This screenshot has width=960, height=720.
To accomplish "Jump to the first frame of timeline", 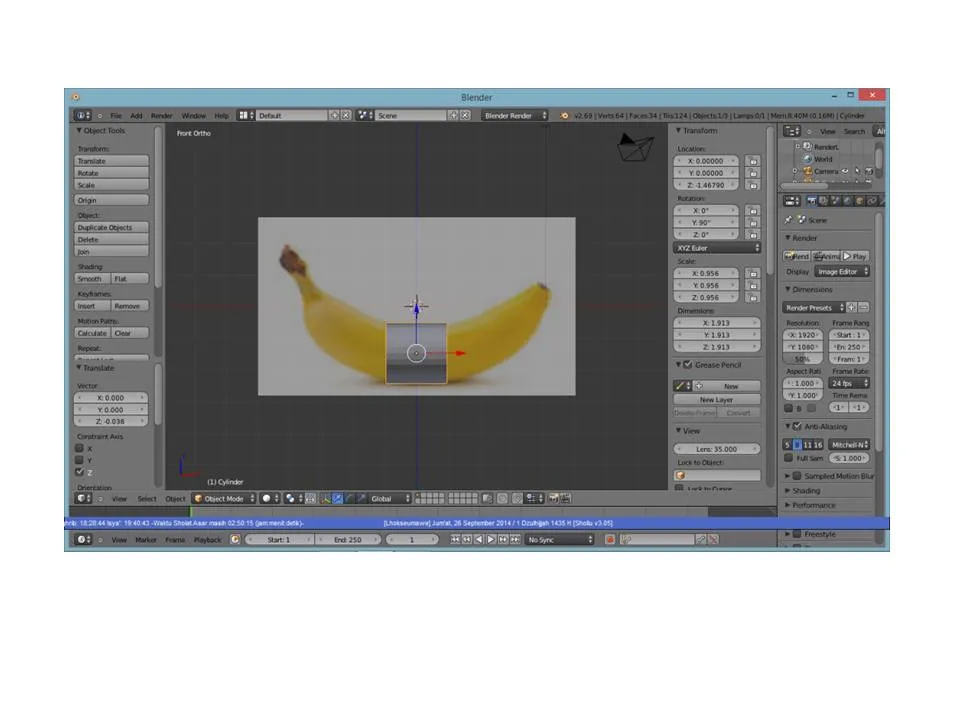I will click(455, 539).
